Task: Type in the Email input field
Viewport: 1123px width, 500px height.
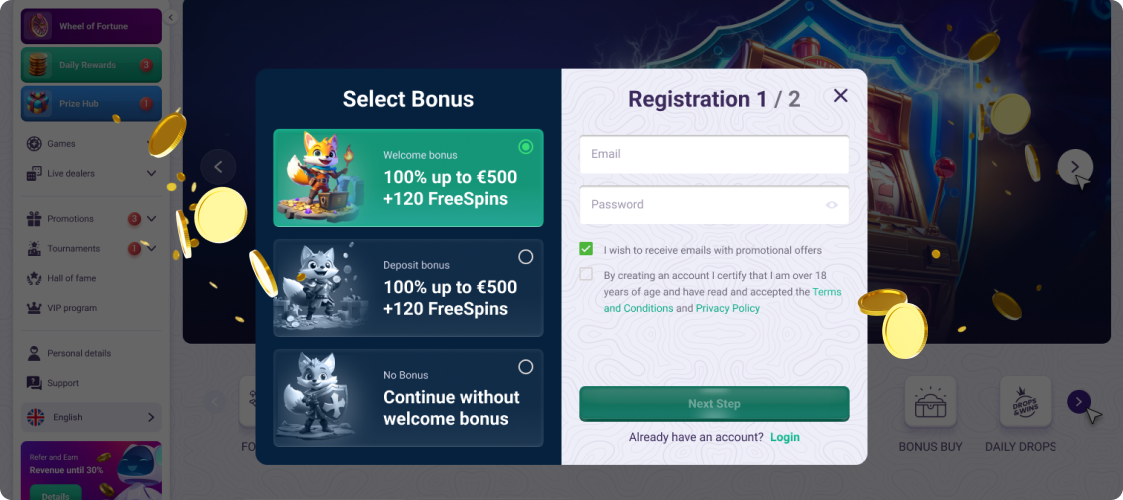Action: 713,154
